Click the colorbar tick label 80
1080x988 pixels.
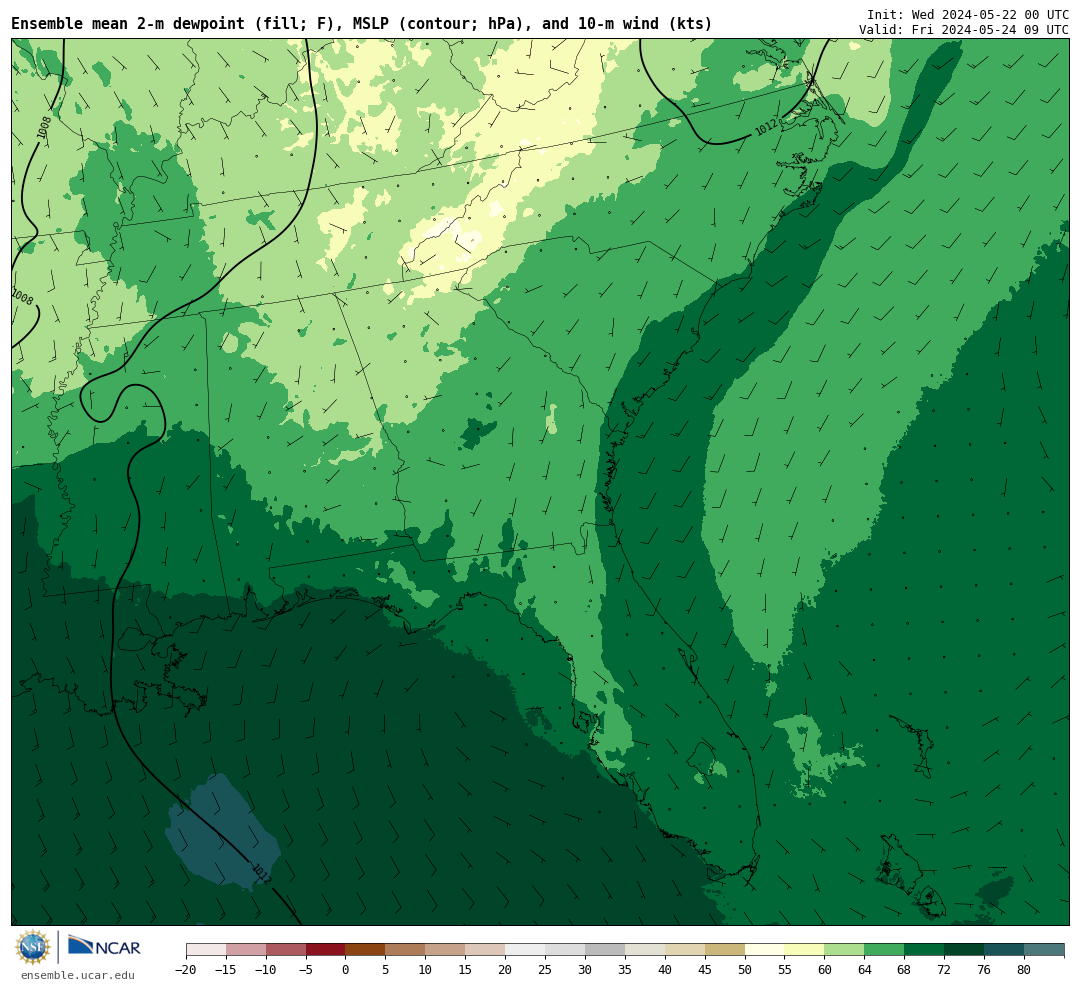tap(1025, 970)
